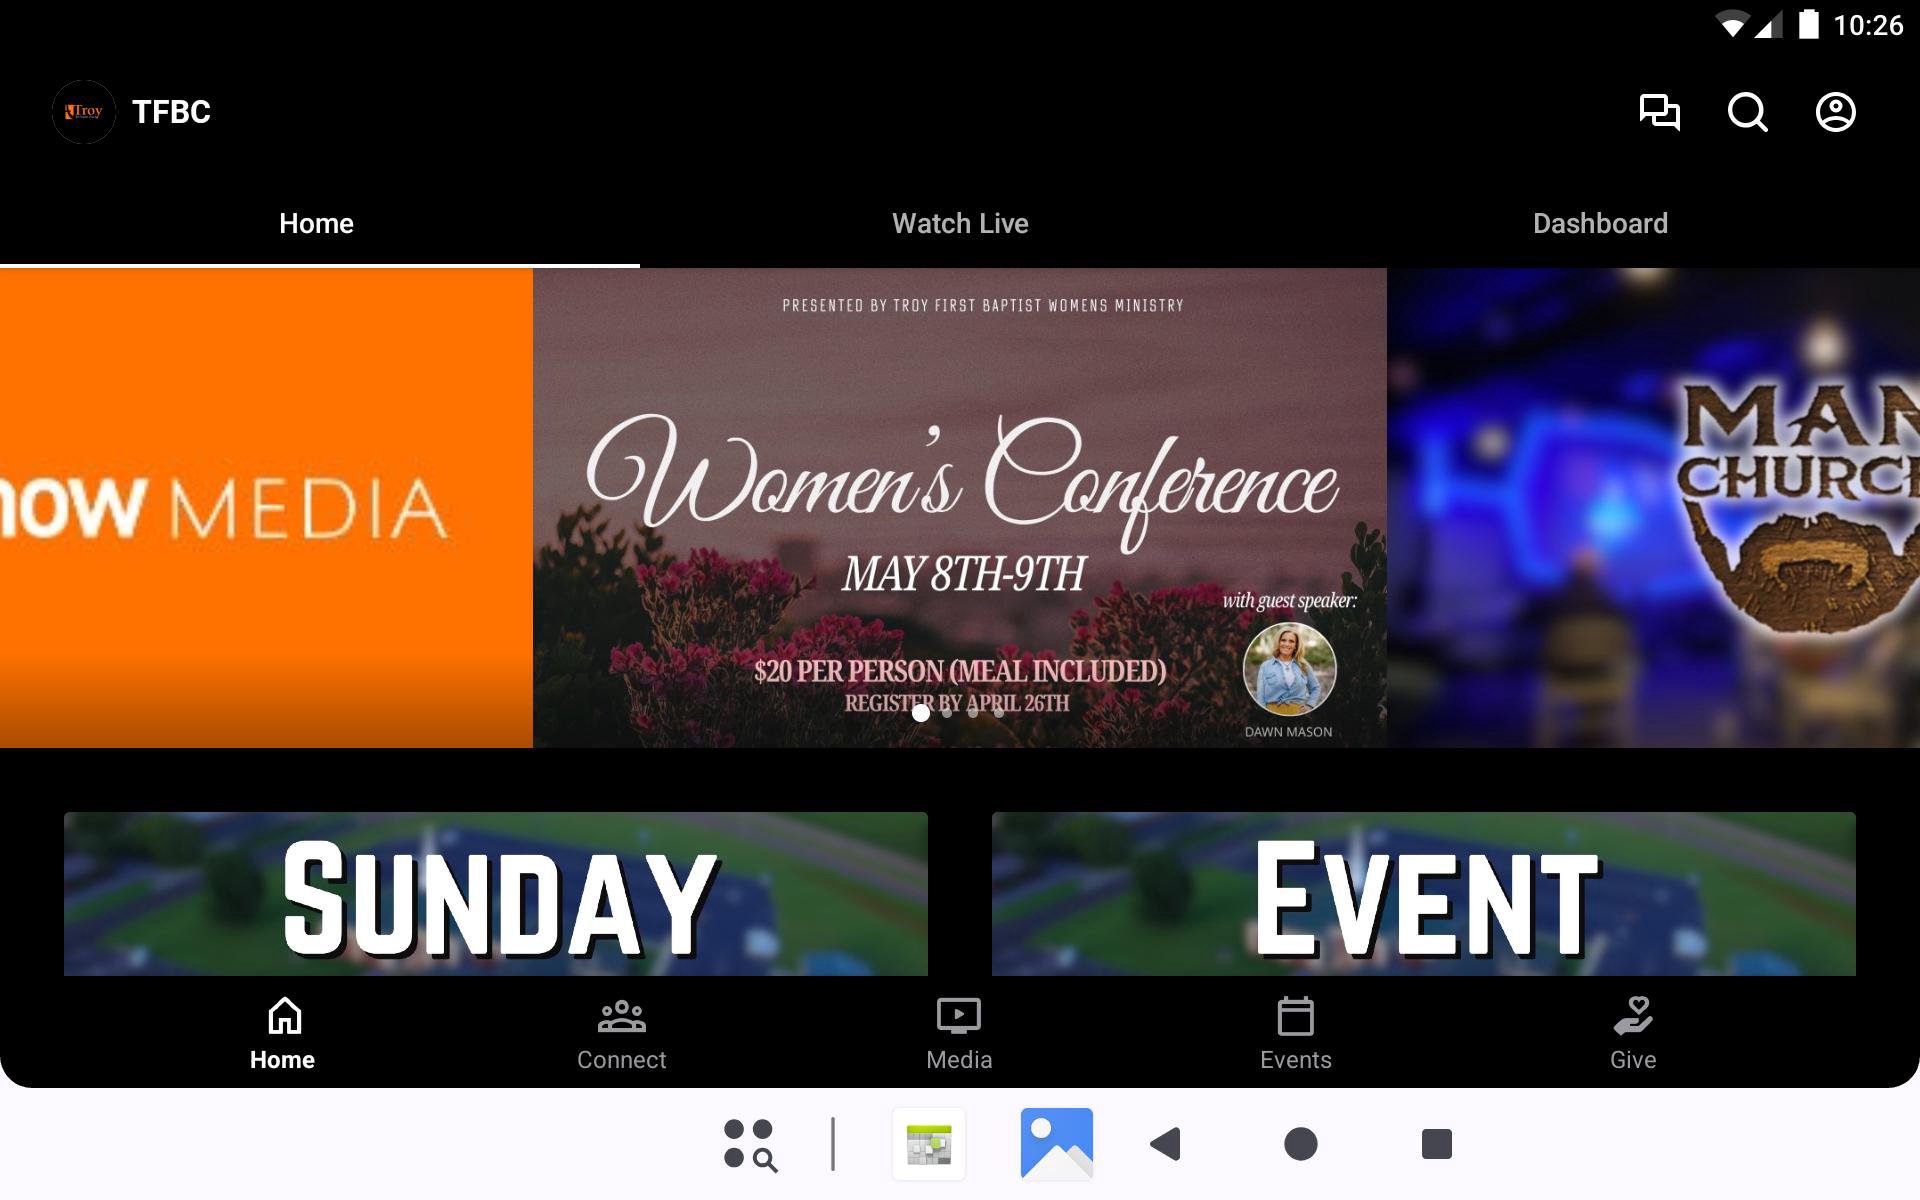Open the gallery app in the taskbar
Image resolution: width=1920 pixels, height=1200 pixels.
(x=1056, y=1143)
